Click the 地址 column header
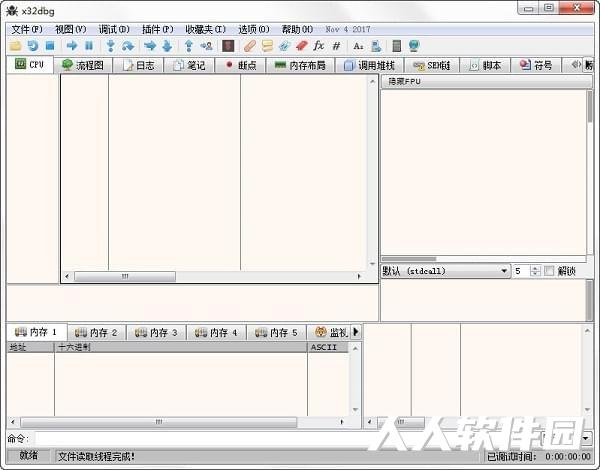 [31, 347]
